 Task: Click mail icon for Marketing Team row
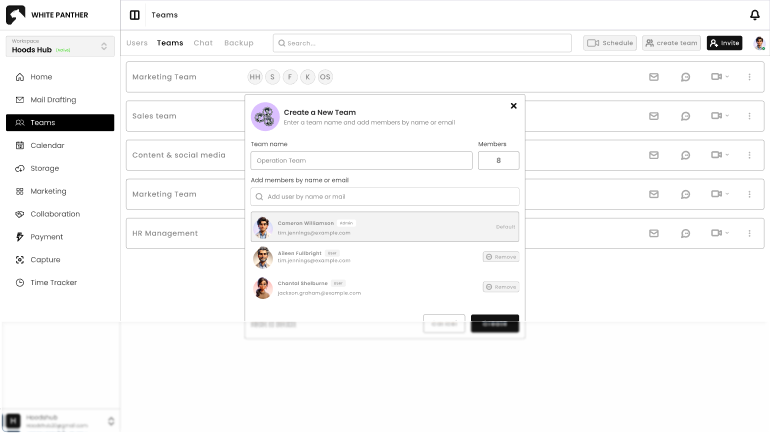pos(654,77)
